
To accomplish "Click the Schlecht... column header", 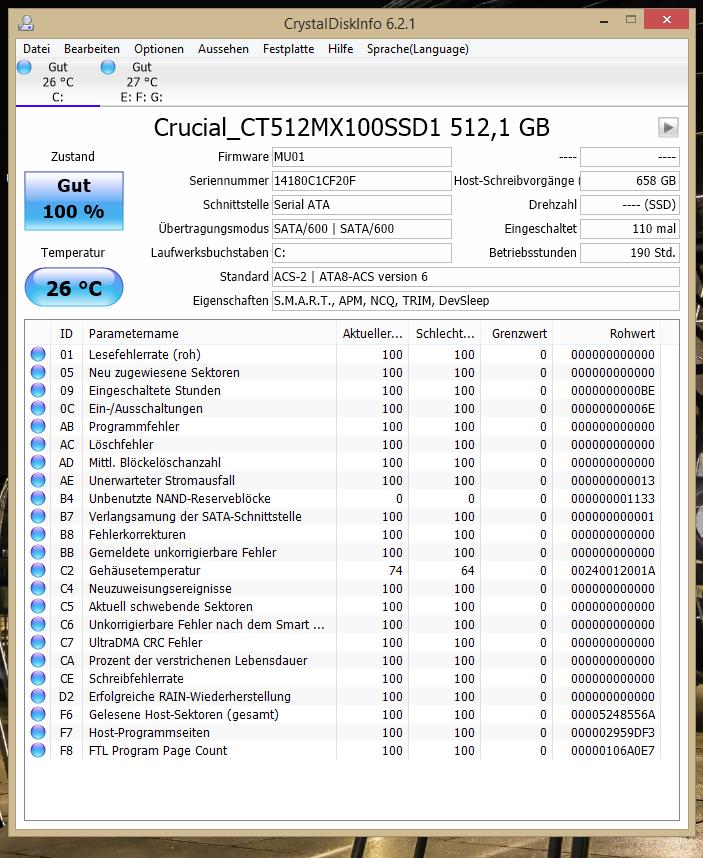I will (x=445, y=334).
